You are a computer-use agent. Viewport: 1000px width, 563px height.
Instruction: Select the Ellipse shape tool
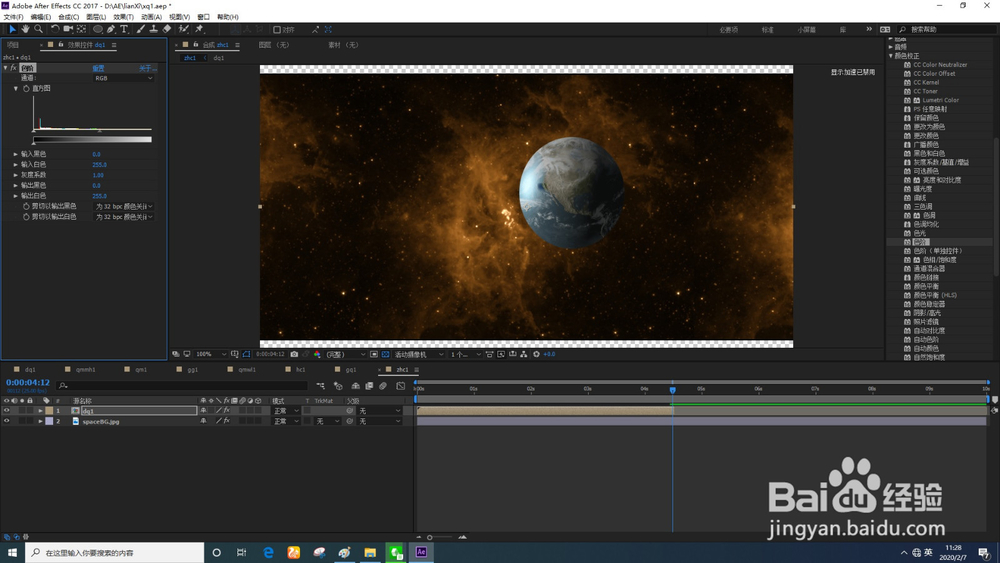[98, 29]
